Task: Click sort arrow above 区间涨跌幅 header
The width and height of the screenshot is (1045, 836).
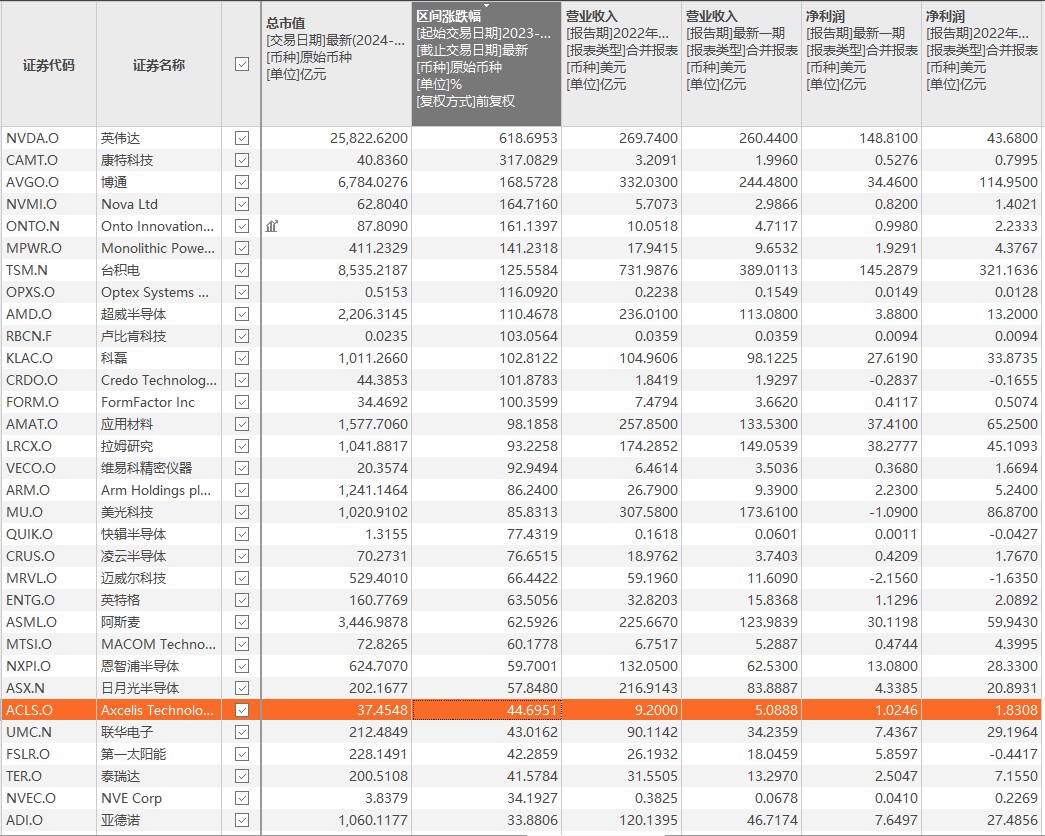Action: pyautogui.click(x=487, y=6)
